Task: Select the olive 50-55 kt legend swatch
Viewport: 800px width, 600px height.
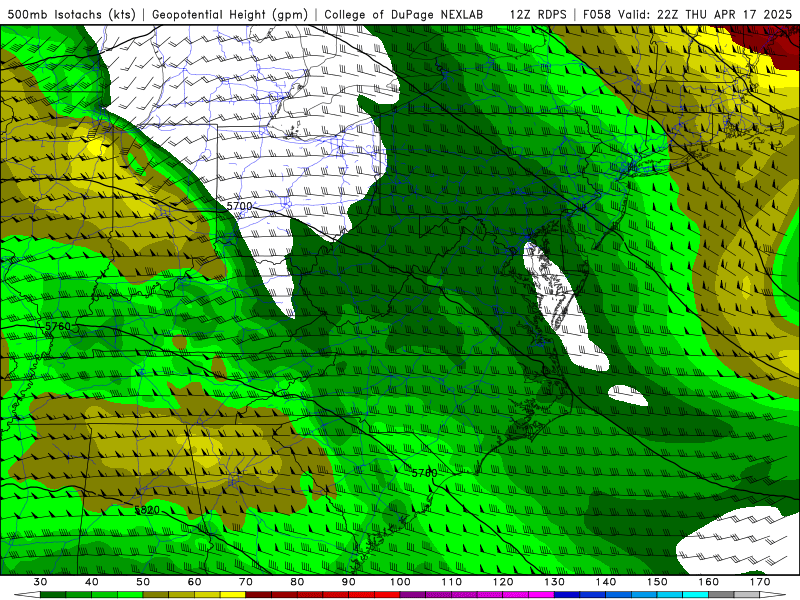Action: click(x=156, y=595)
